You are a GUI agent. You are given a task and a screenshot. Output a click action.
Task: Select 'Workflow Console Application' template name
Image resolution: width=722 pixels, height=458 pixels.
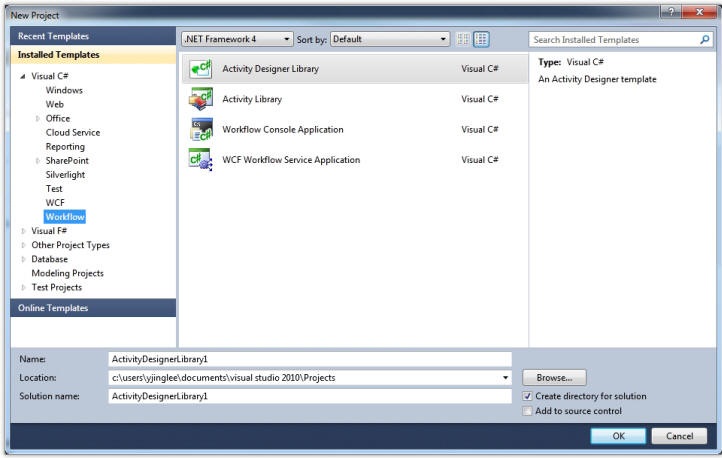tap(283, 130)
